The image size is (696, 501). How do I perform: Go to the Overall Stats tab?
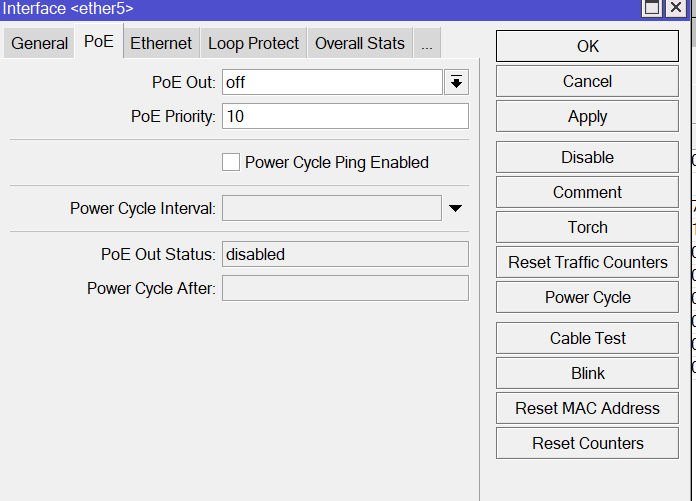pos(360,43)
